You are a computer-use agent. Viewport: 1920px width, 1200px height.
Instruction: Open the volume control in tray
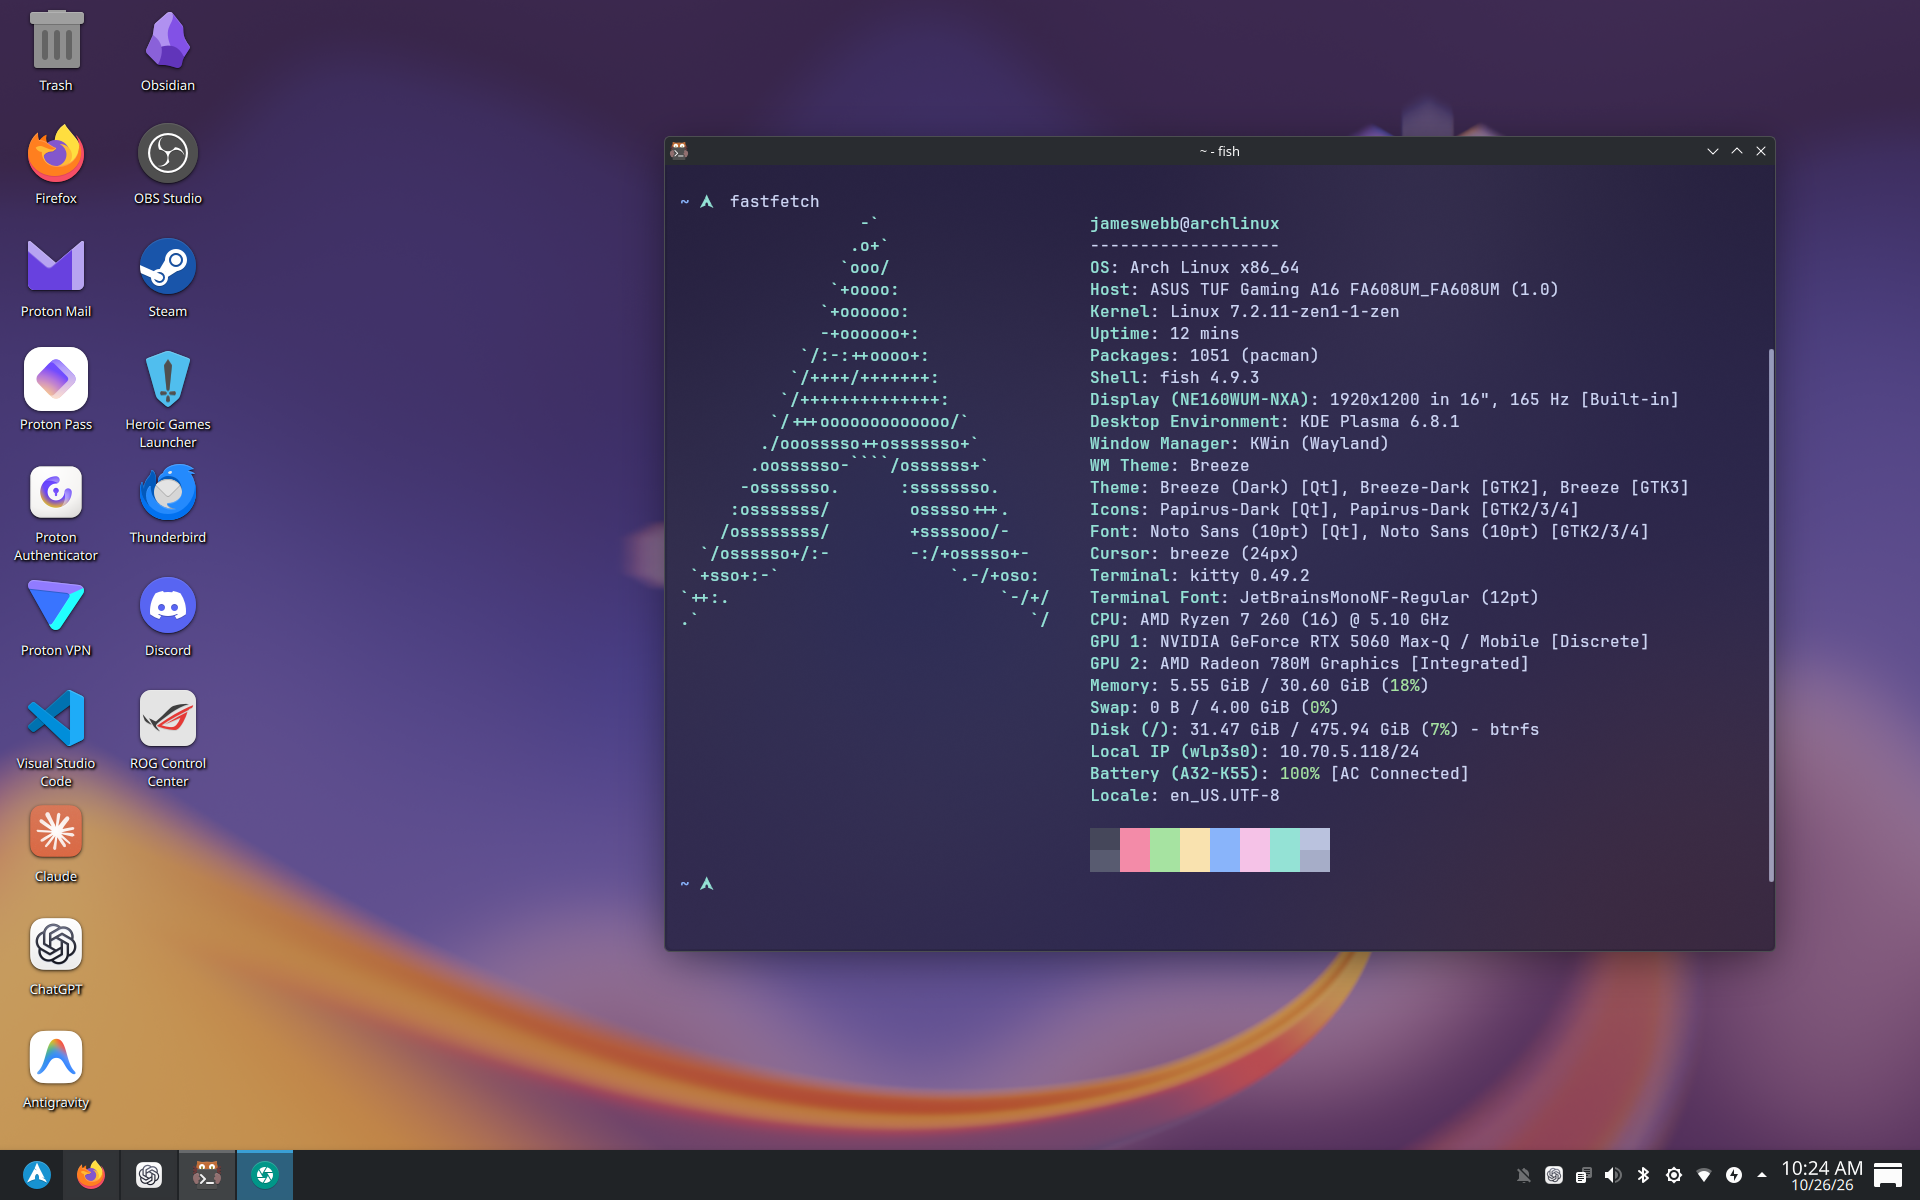click(1613, 1175)
